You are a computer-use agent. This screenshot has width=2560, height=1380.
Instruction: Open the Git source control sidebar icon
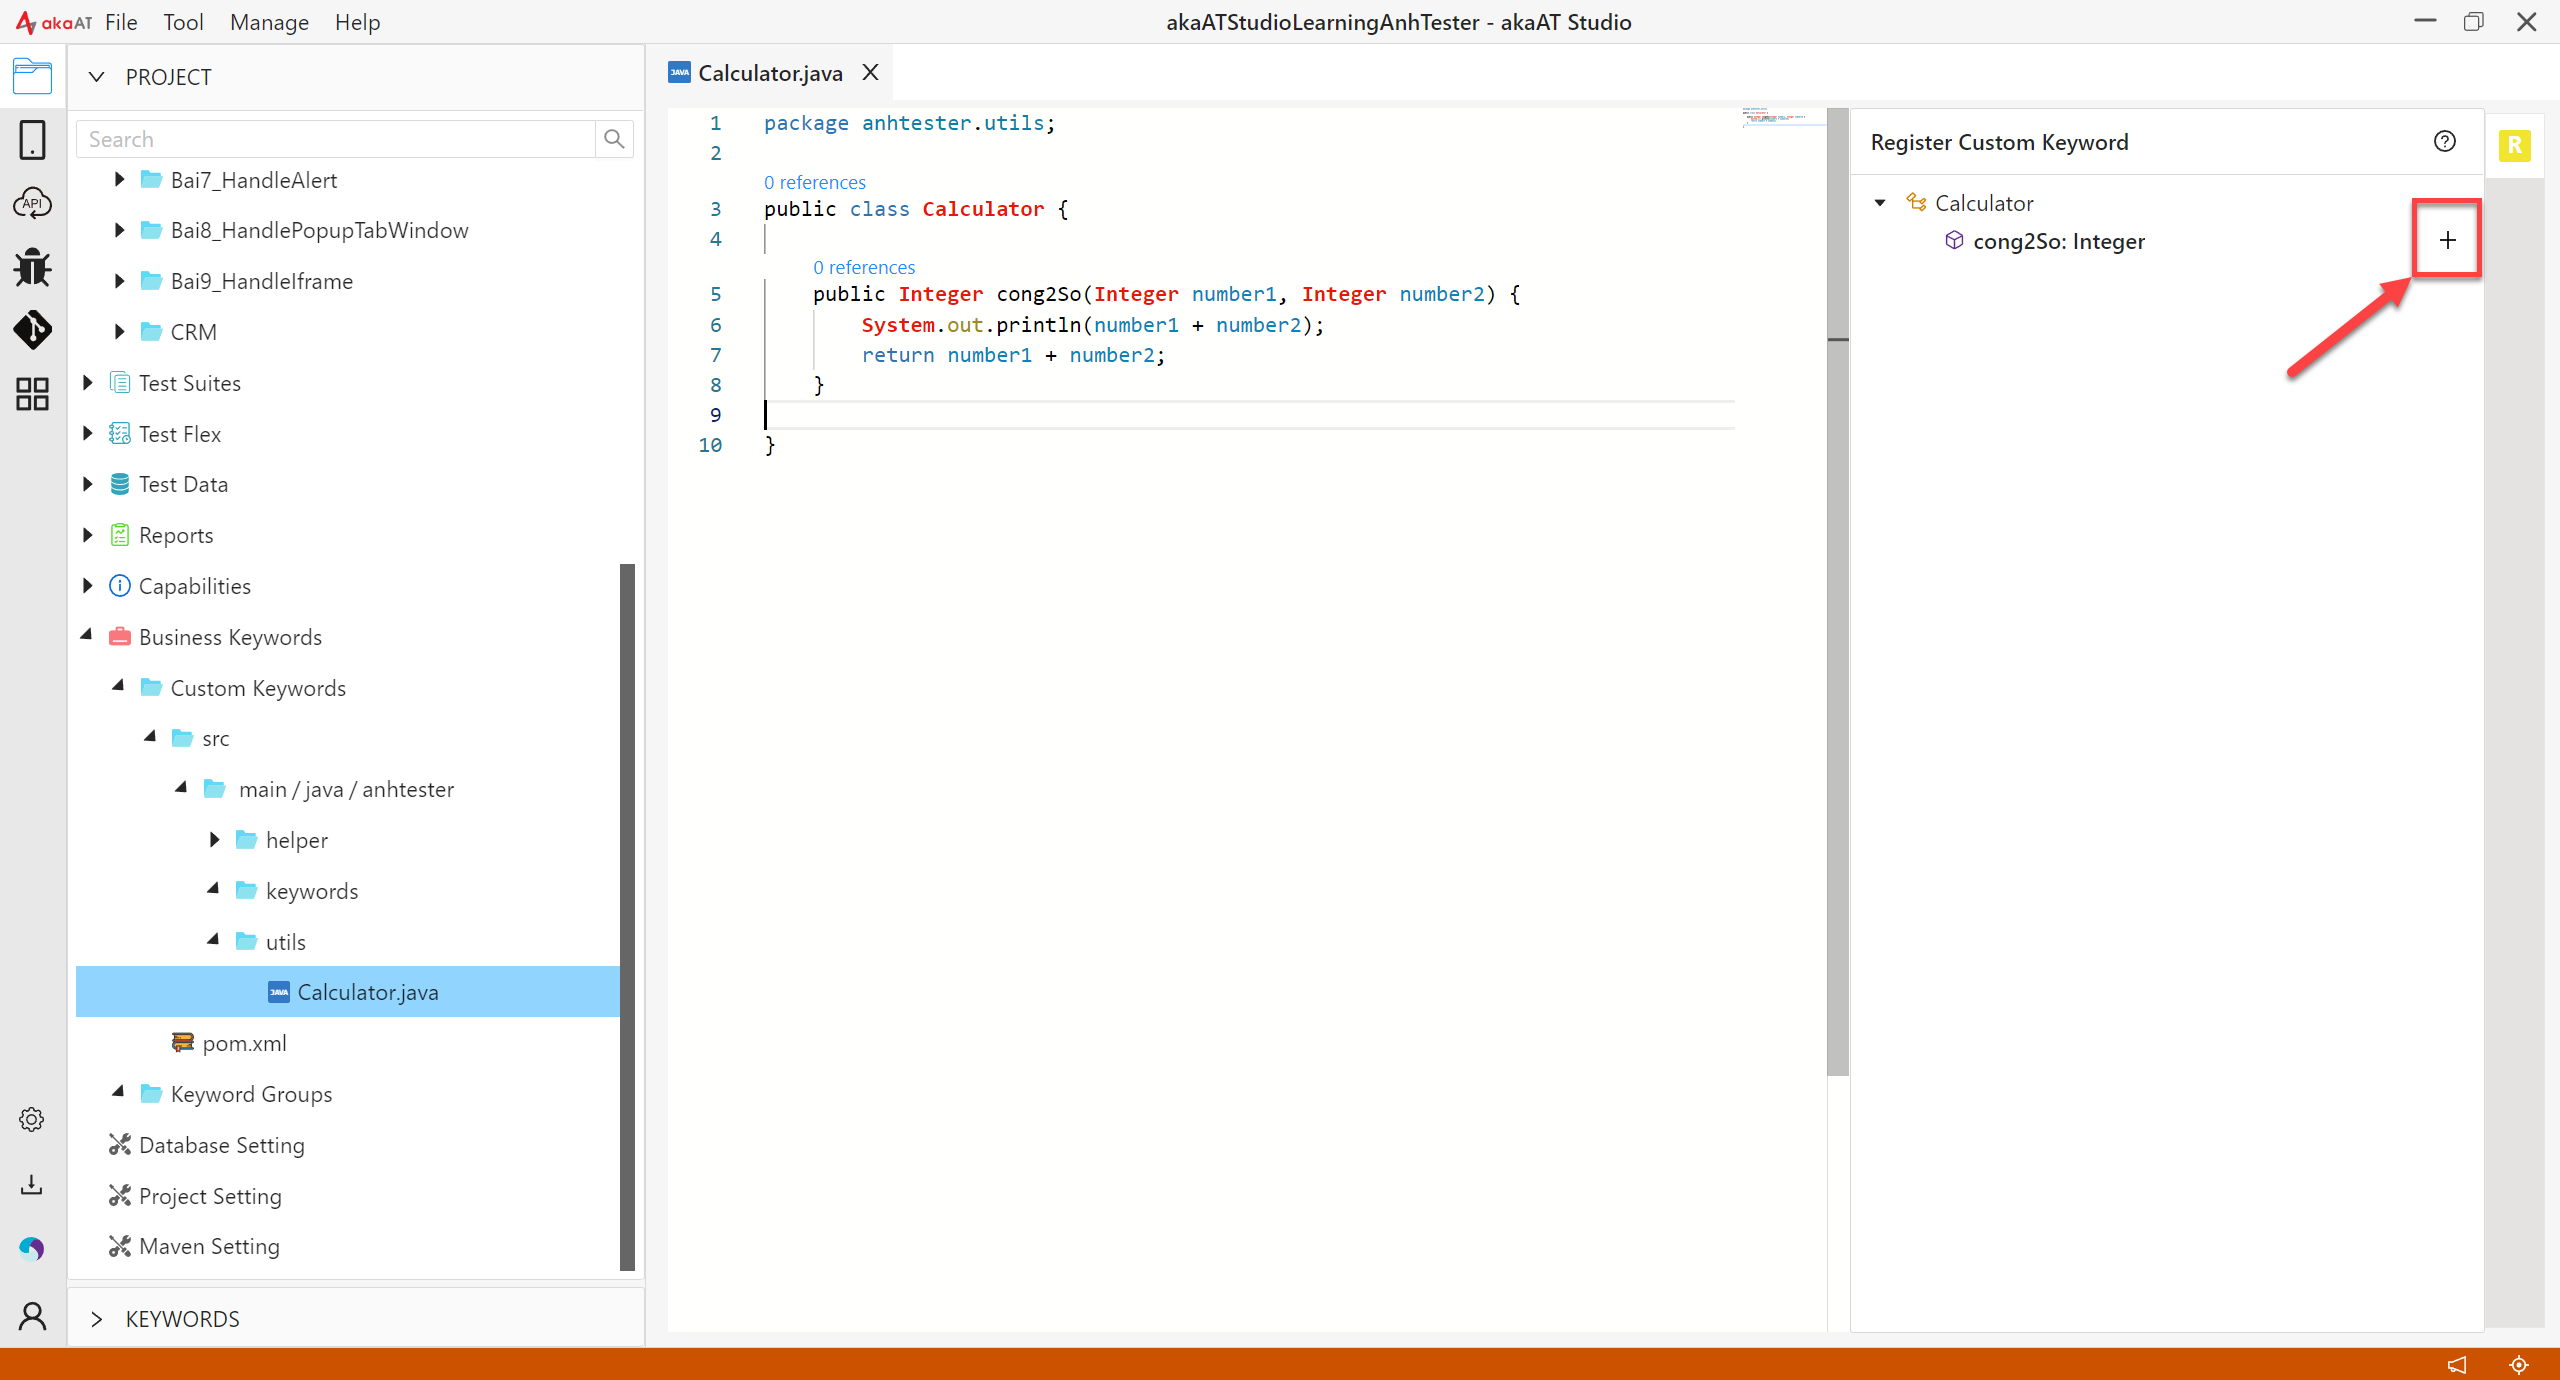(x=32, y=330)
